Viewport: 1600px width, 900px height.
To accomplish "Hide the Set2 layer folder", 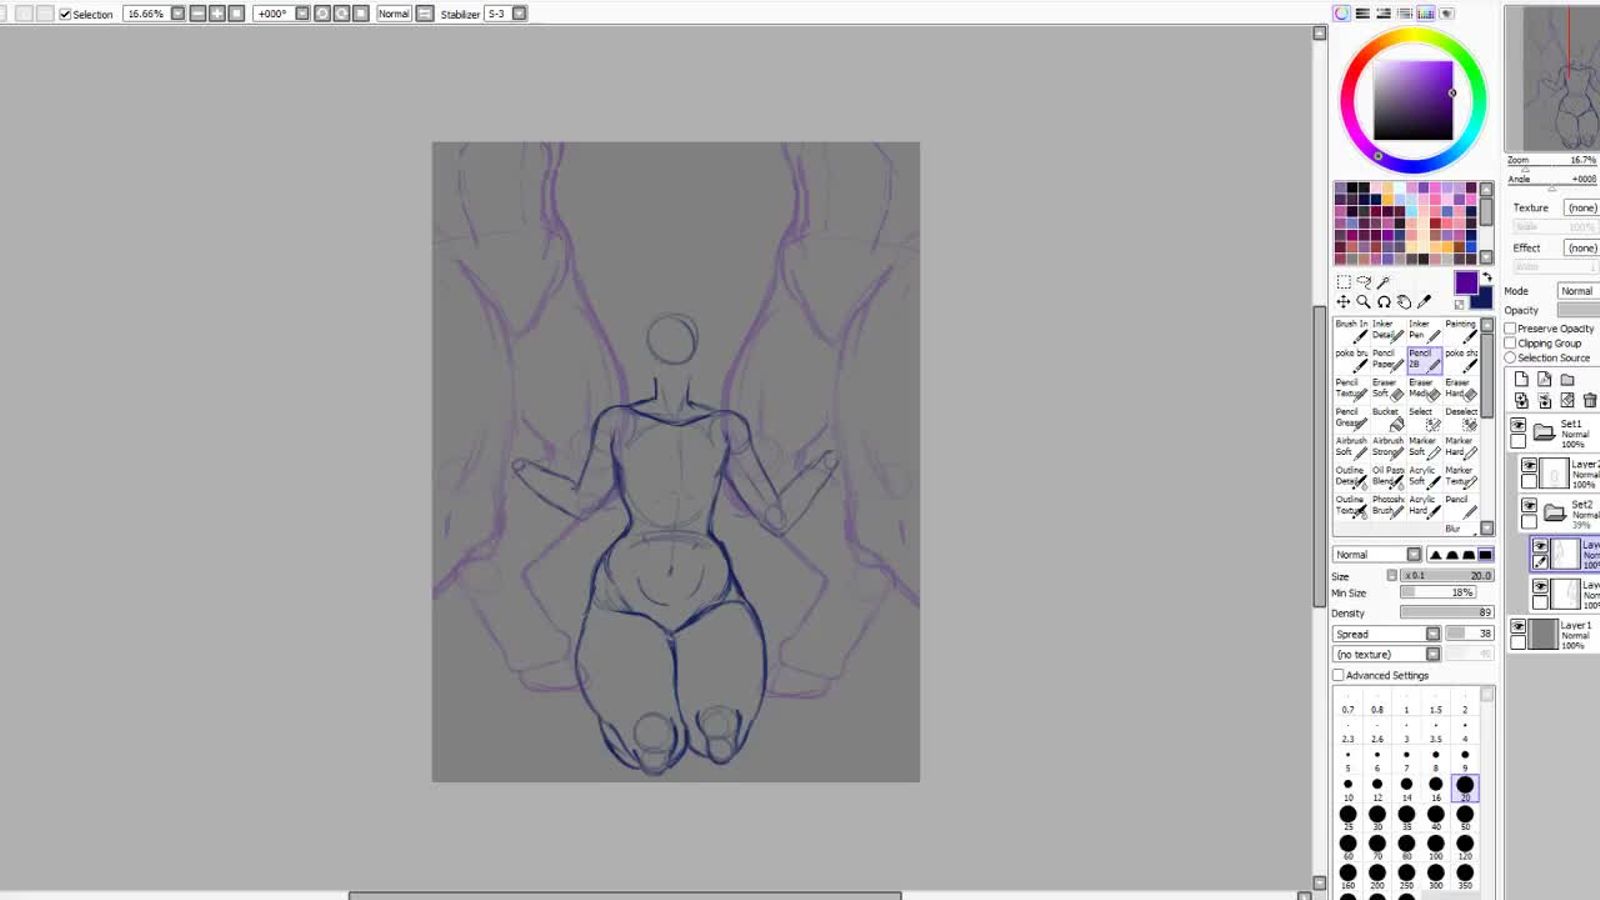I will pos(1529,506).
